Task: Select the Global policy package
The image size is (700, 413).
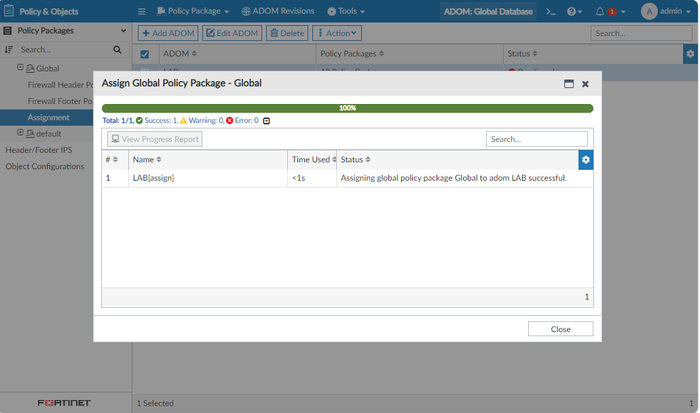Action: coord(47,69)
